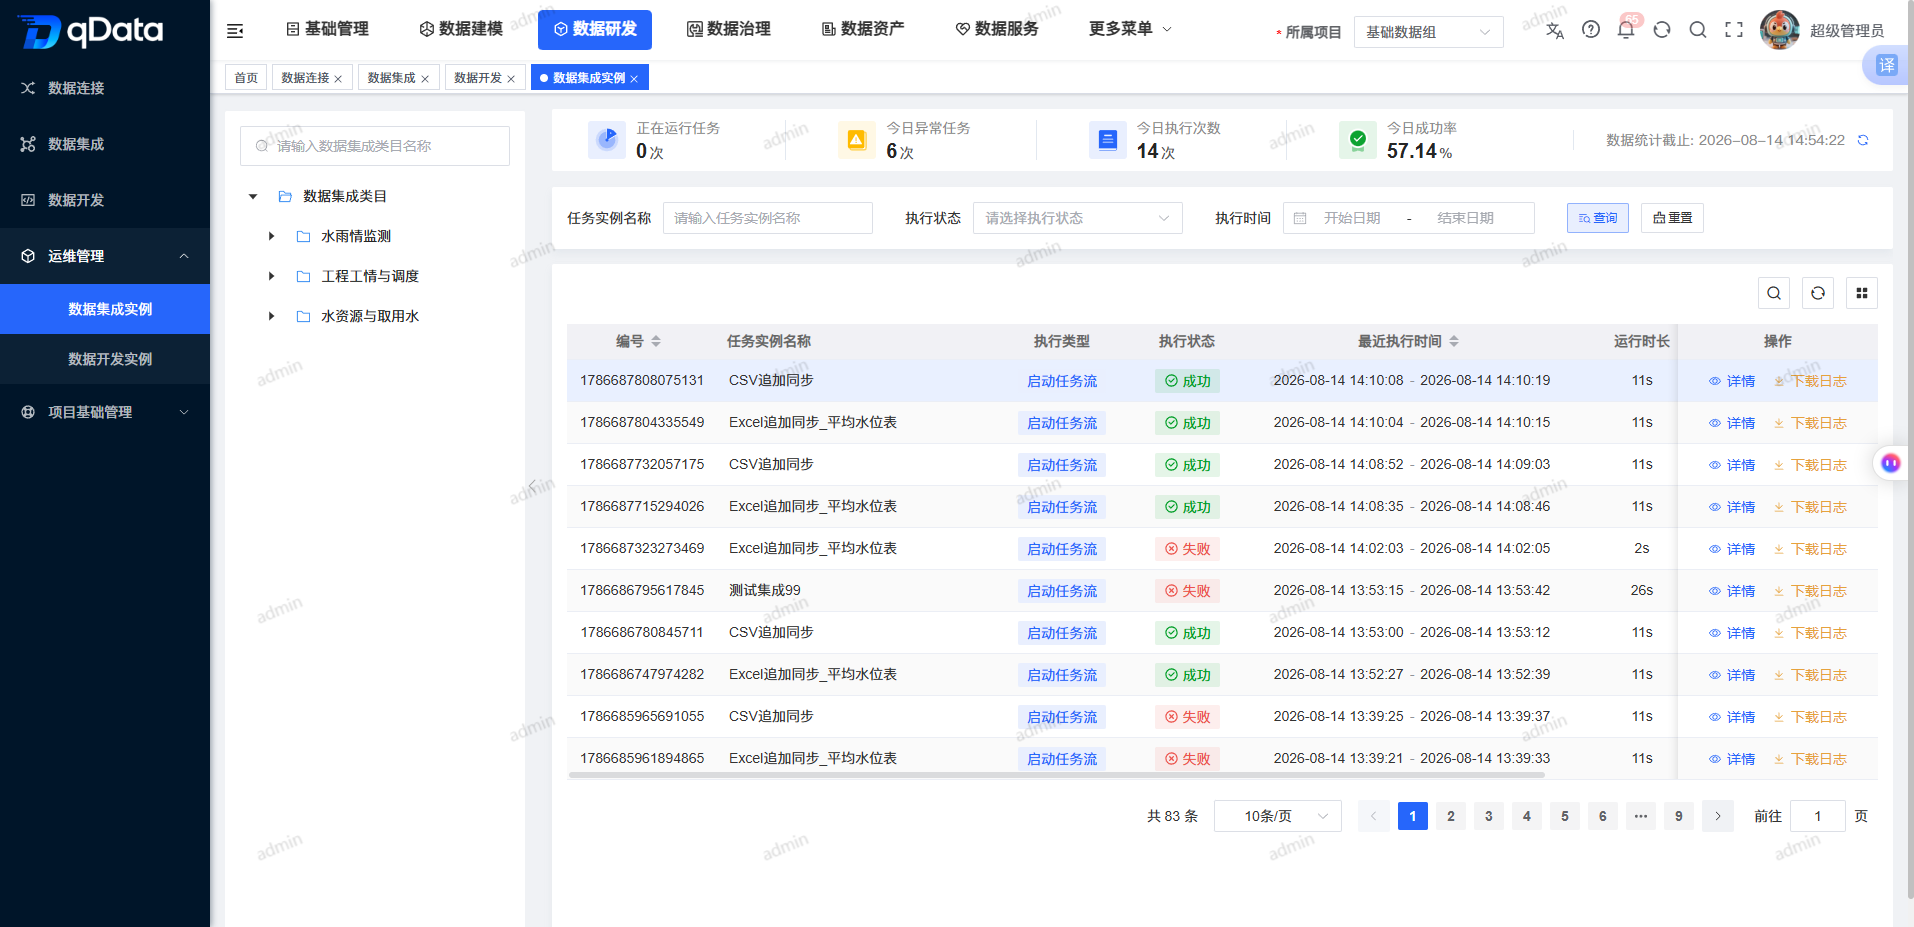
Task: Click the super admin avatar
Action: [x=1780, y=30]
